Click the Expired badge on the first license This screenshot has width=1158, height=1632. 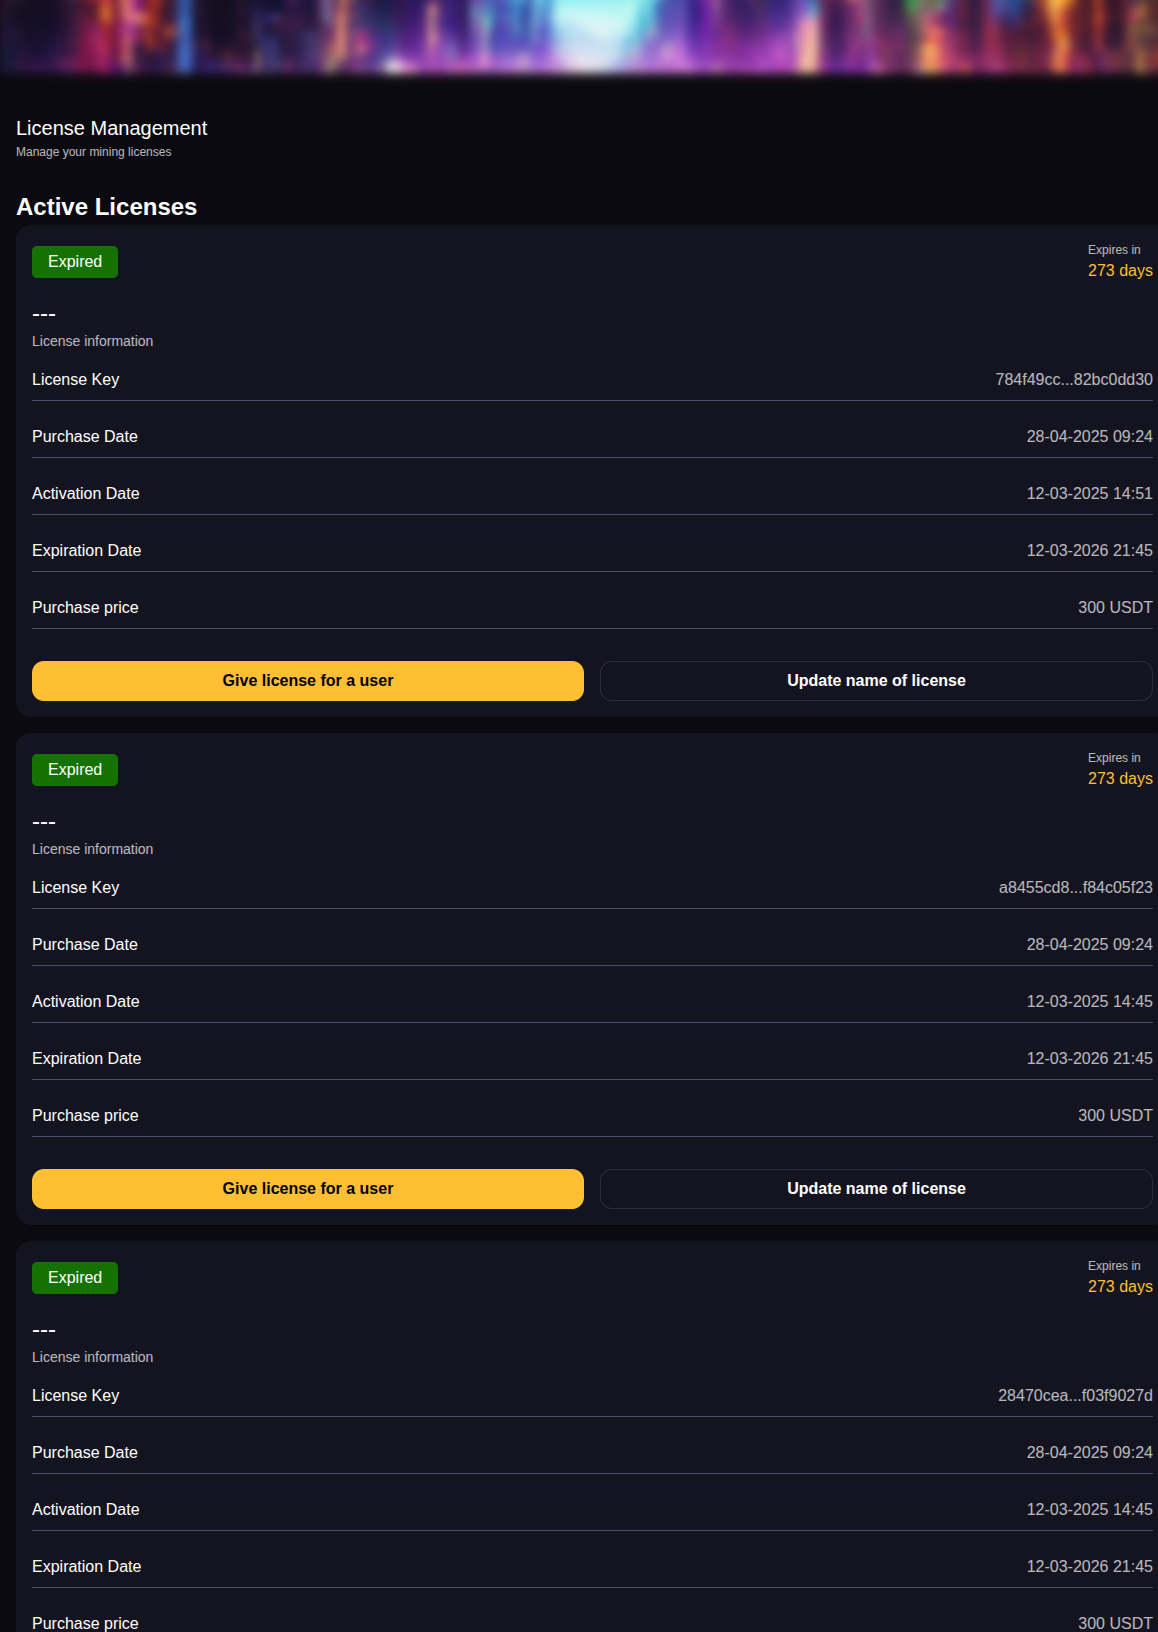75,262
